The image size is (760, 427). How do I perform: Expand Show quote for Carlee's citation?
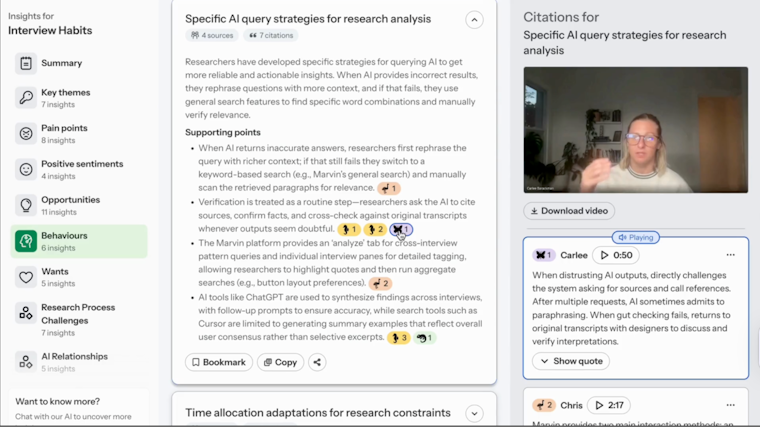tap(571, 361)
